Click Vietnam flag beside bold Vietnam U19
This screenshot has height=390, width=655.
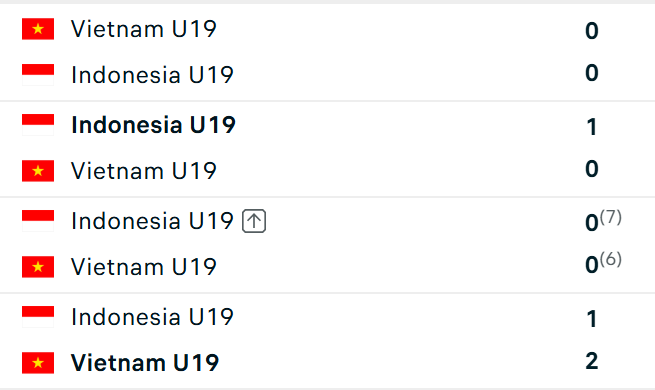click(38, 363)
